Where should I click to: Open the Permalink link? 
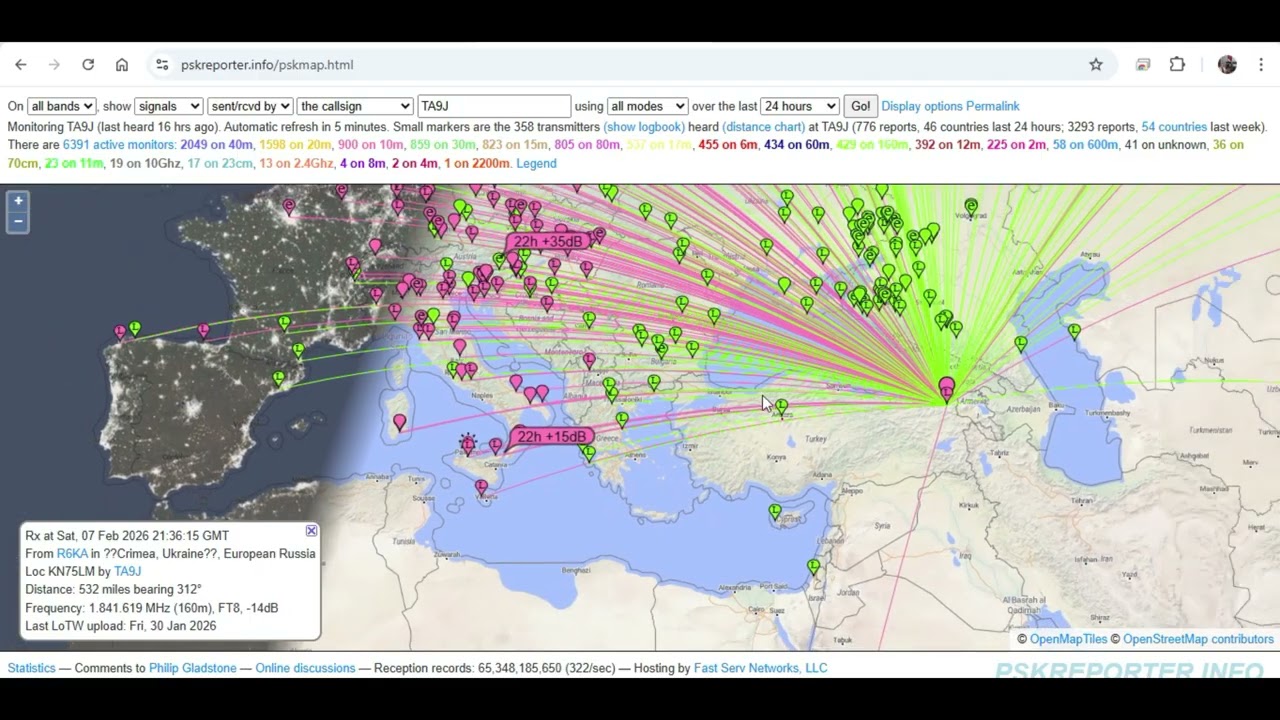pos(993,106)
